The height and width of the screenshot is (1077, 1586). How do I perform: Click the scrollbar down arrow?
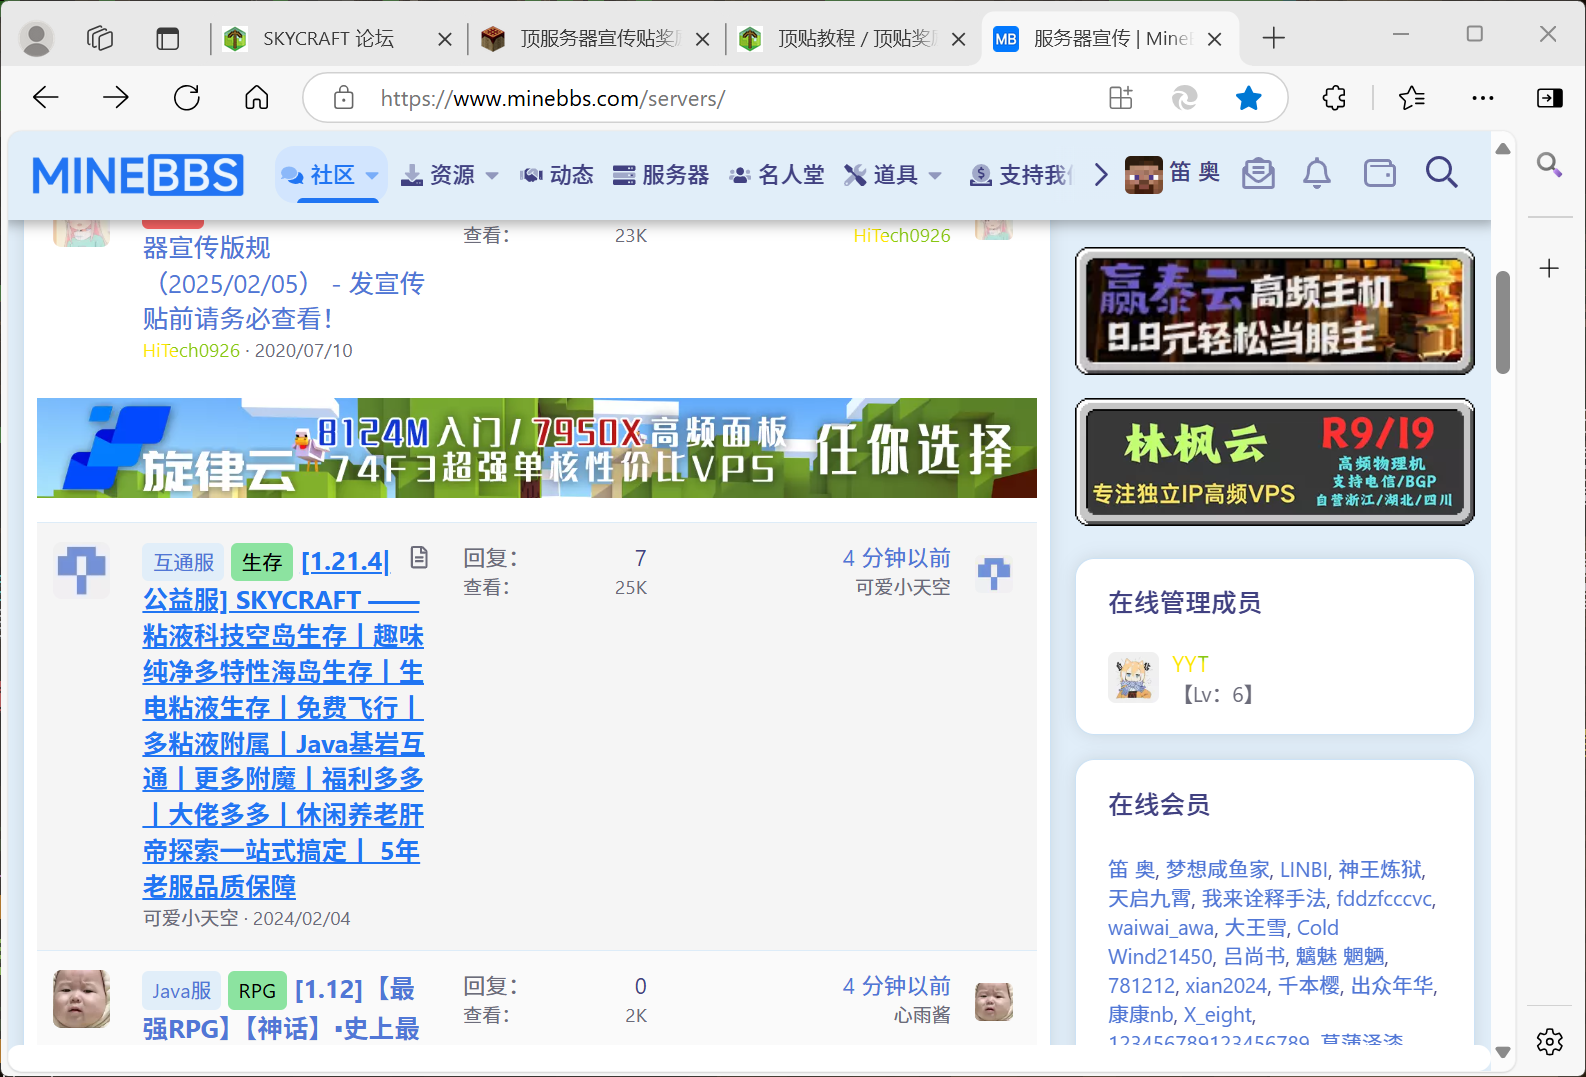(1503, 1052)
